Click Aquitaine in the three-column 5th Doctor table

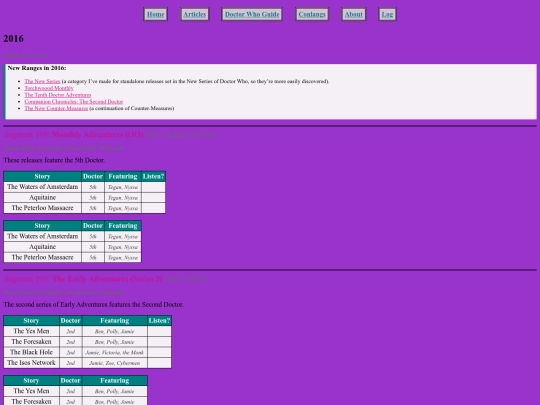pos(43,247)
